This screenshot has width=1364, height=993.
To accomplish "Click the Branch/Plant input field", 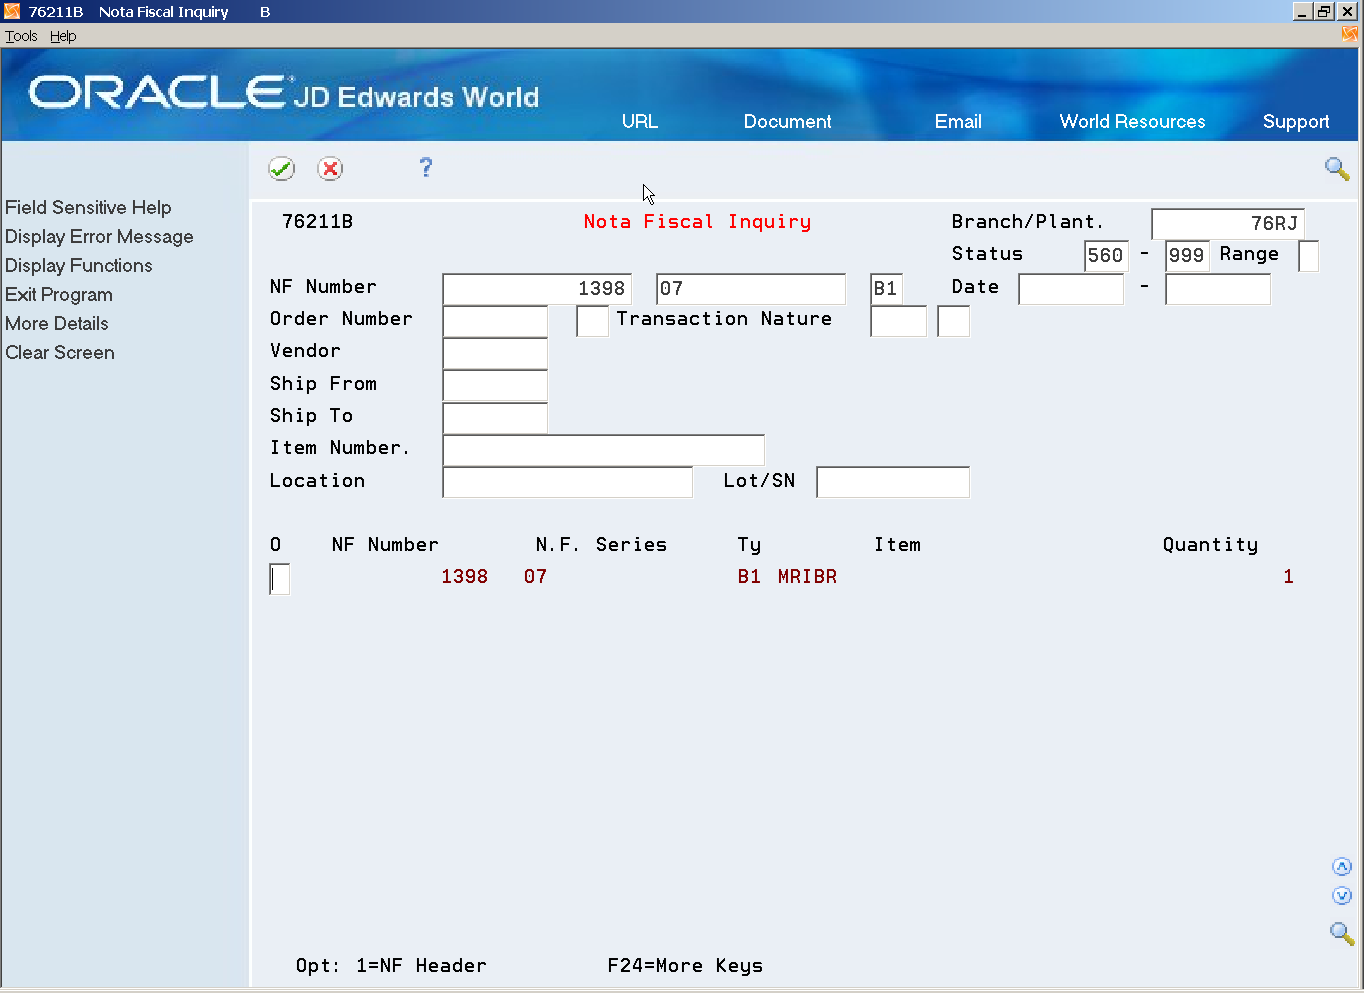I will click(x=1228, y=224).
